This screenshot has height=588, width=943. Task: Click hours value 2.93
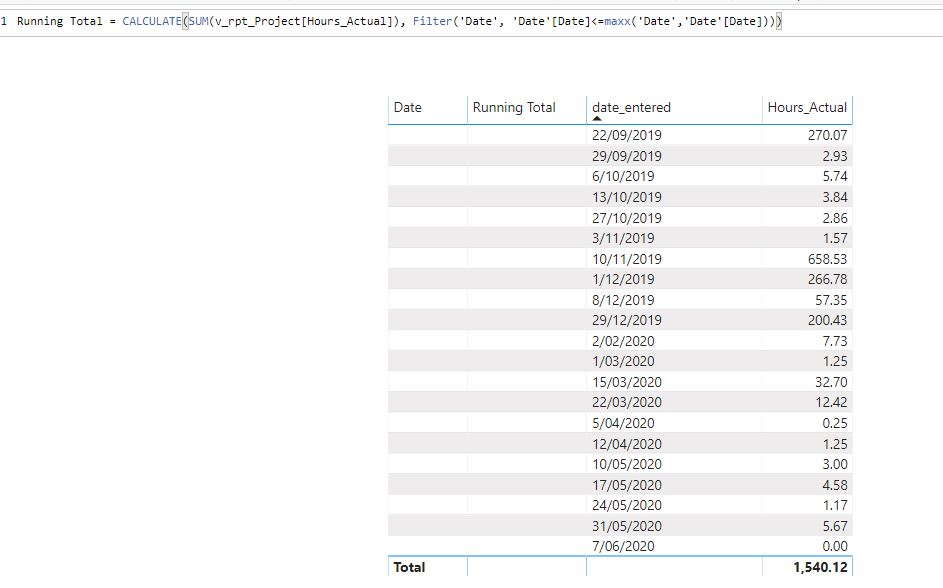(x=835, y=156)
